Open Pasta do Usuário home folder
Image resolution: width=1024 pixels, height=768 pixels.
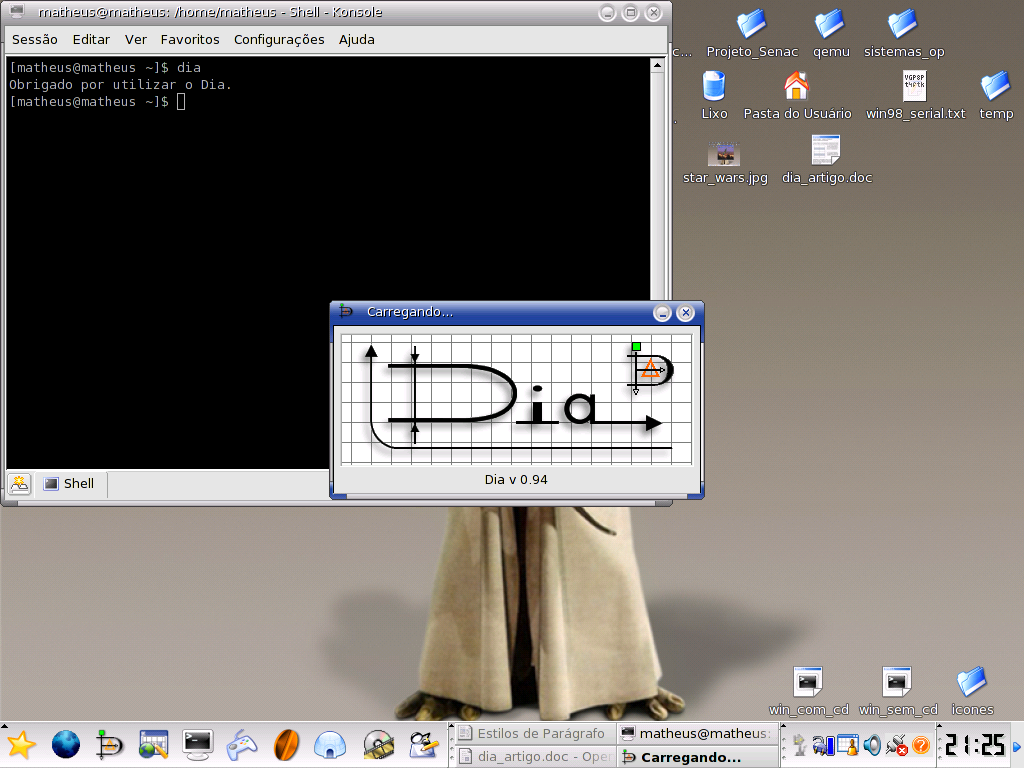pyautogui.click(x=797, y=95)
